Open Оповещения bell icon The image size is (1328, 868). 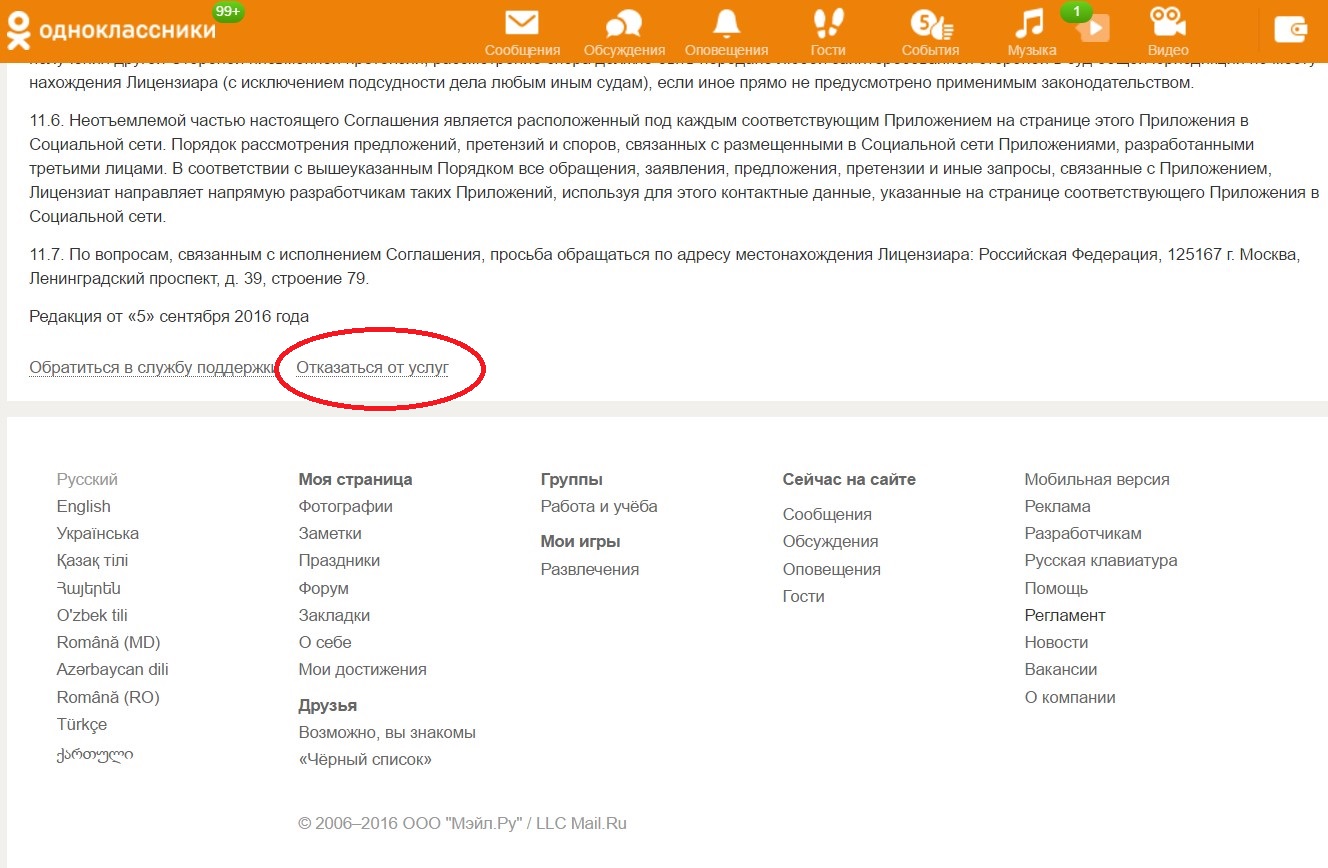[x=726, y=23]
